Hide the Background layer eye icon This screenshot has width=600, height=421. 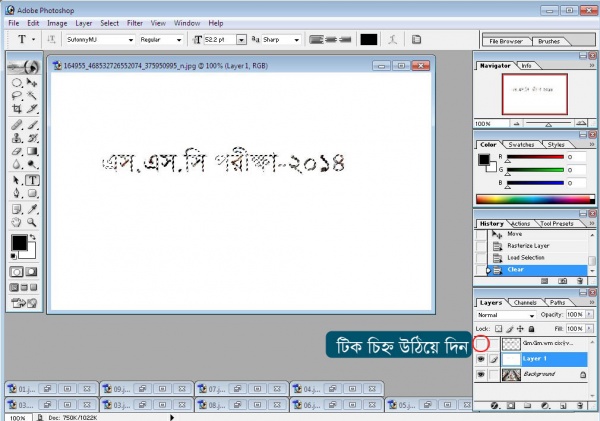pos(481,374)
